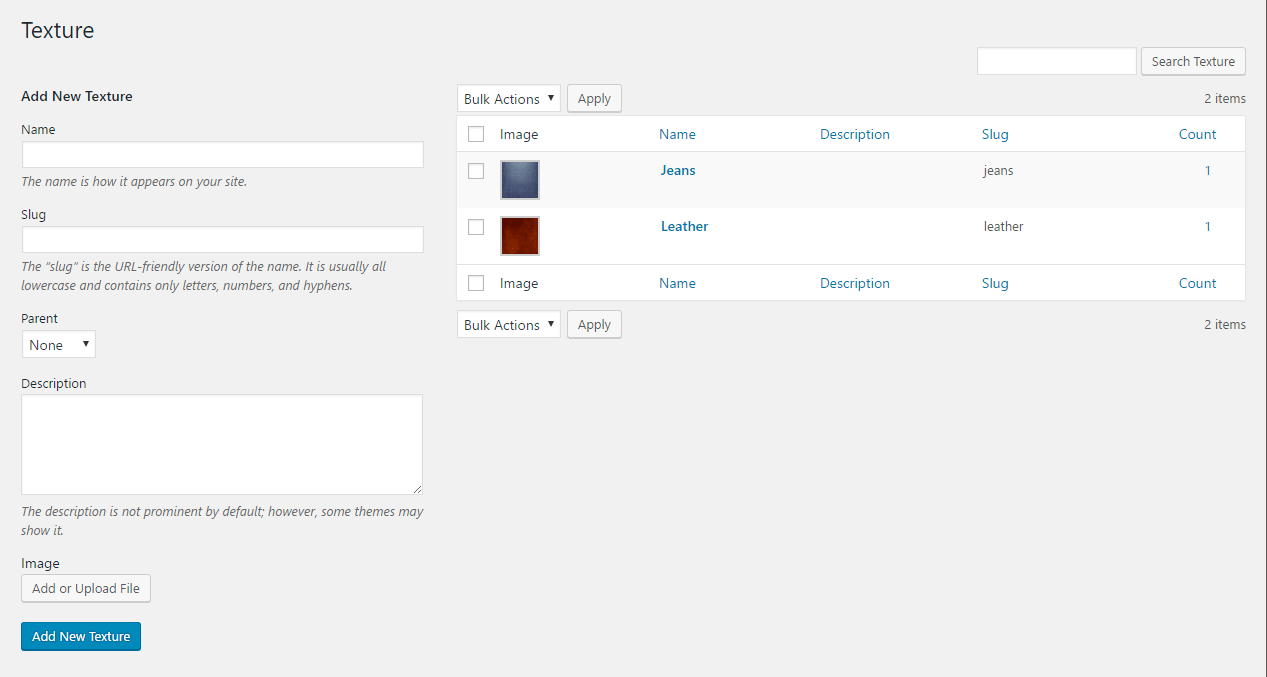1267x677 pixels.
Task: Sort by the Count column header
Action: [x=1197, y=134]
